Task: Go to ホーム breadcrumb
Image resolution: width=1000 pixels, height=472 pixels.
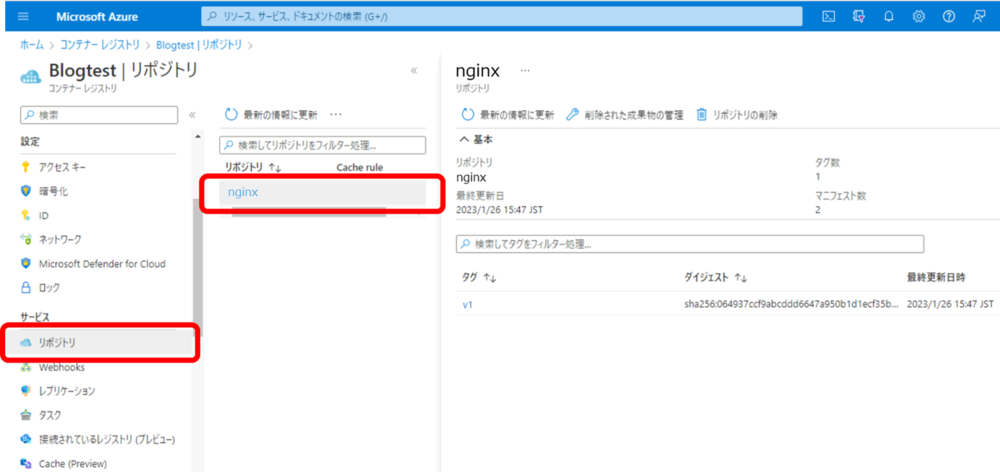Action: point(32,45)
